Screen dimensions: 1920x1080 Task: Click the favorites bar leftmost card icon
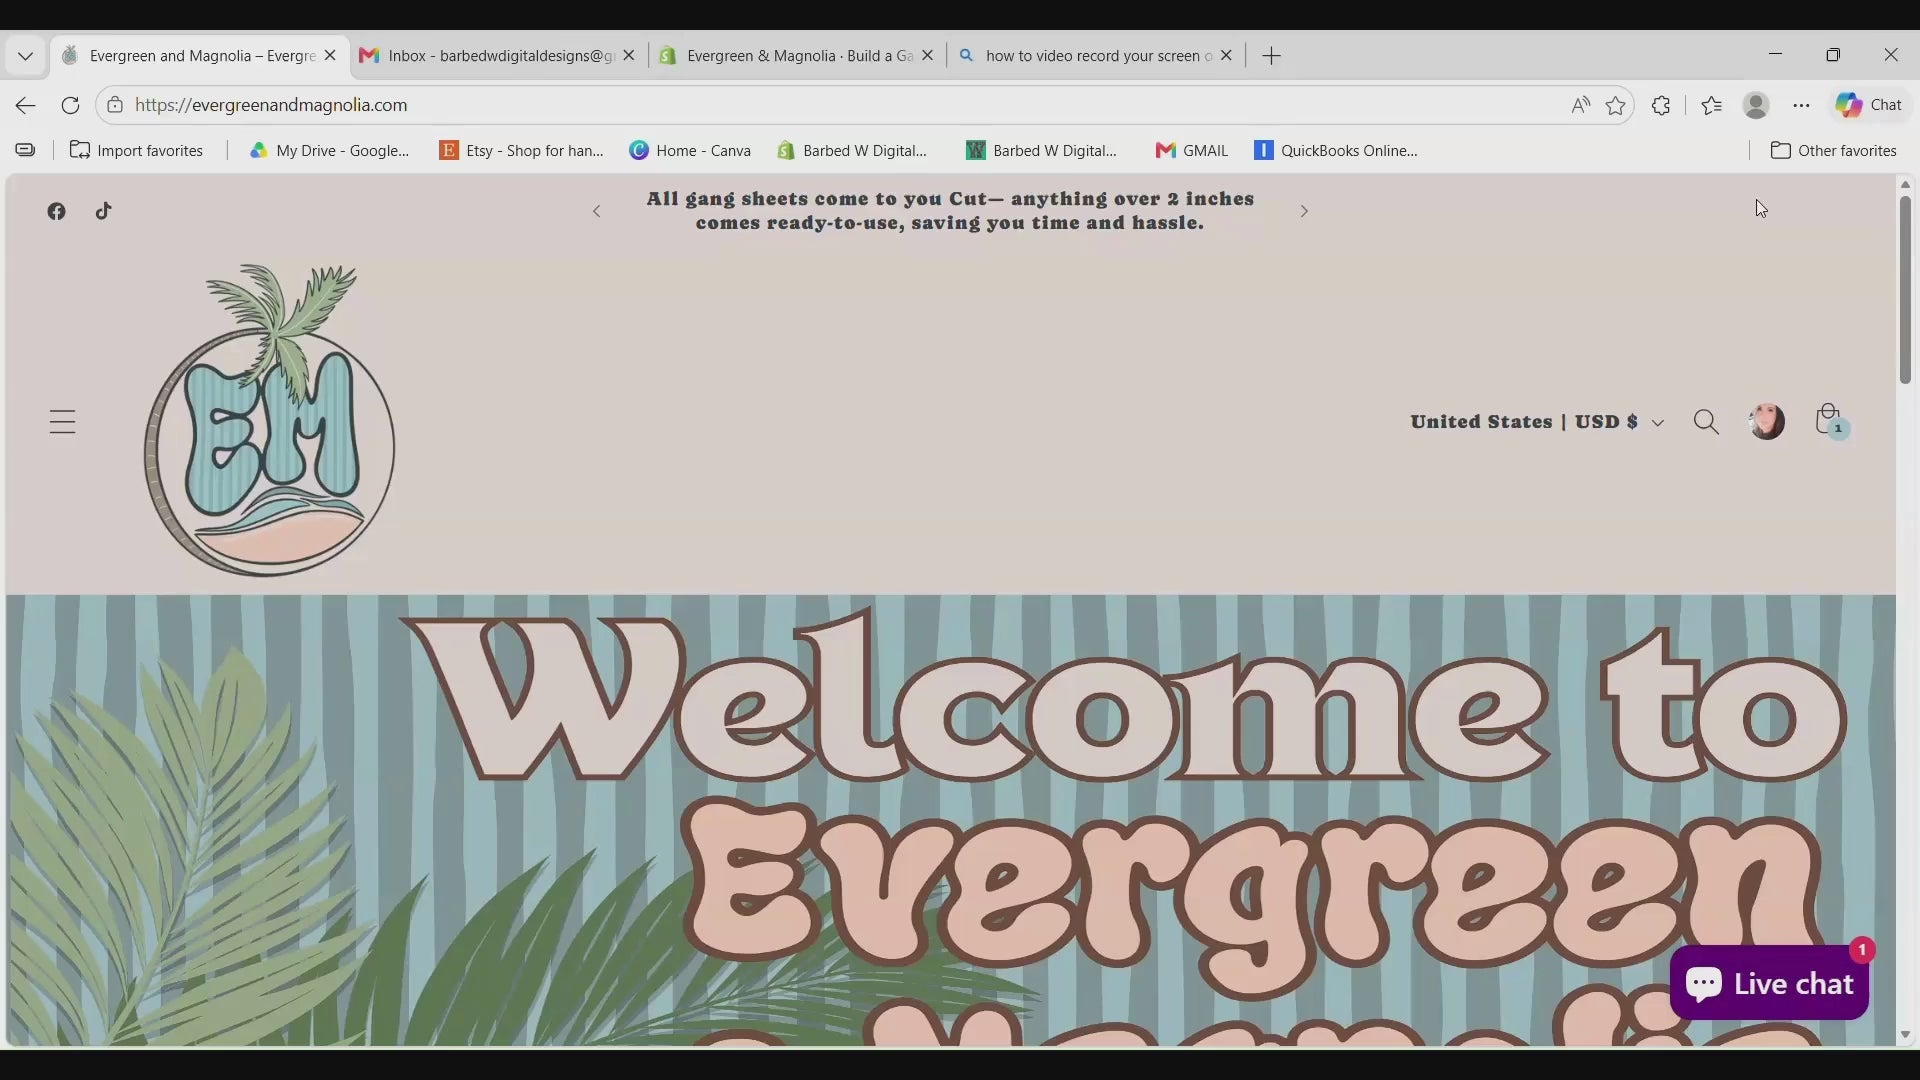(25, 151)
